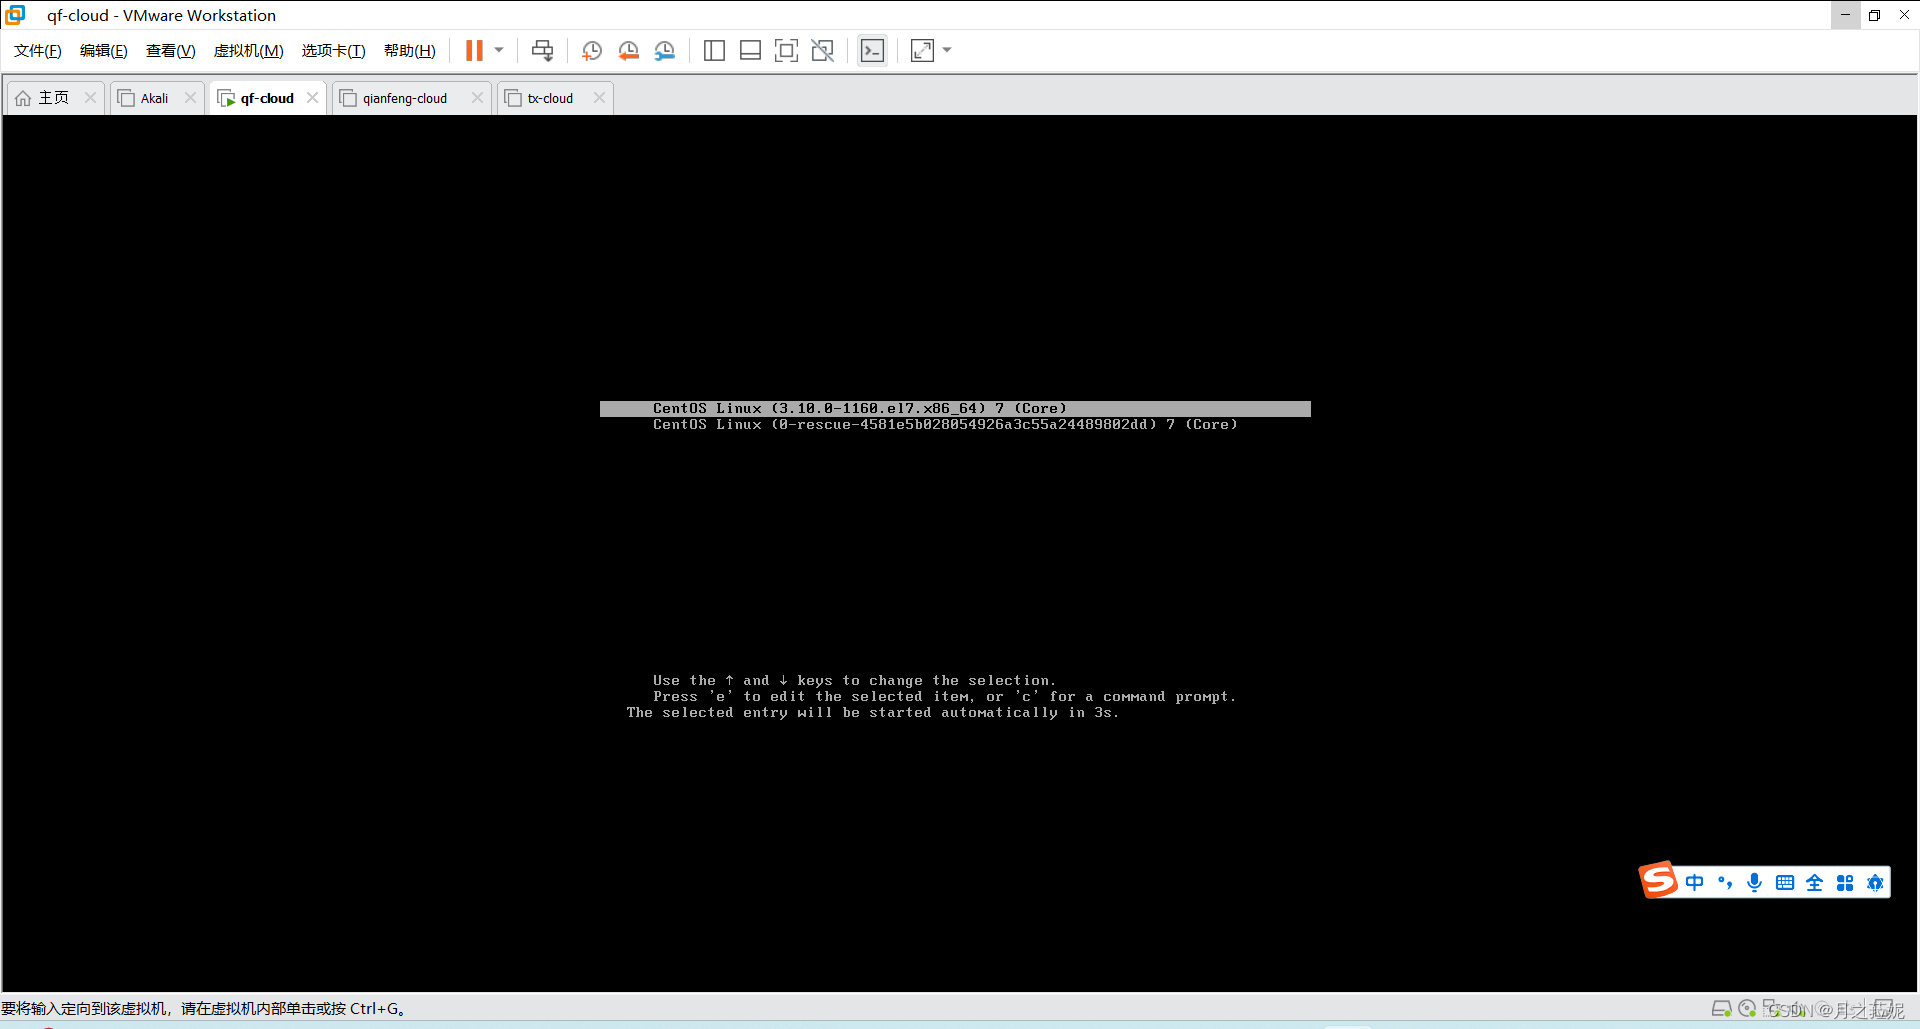Close the Akali tab
Screen dimensions: 1920x1029
pyautogui.click(x=190, y=98)
